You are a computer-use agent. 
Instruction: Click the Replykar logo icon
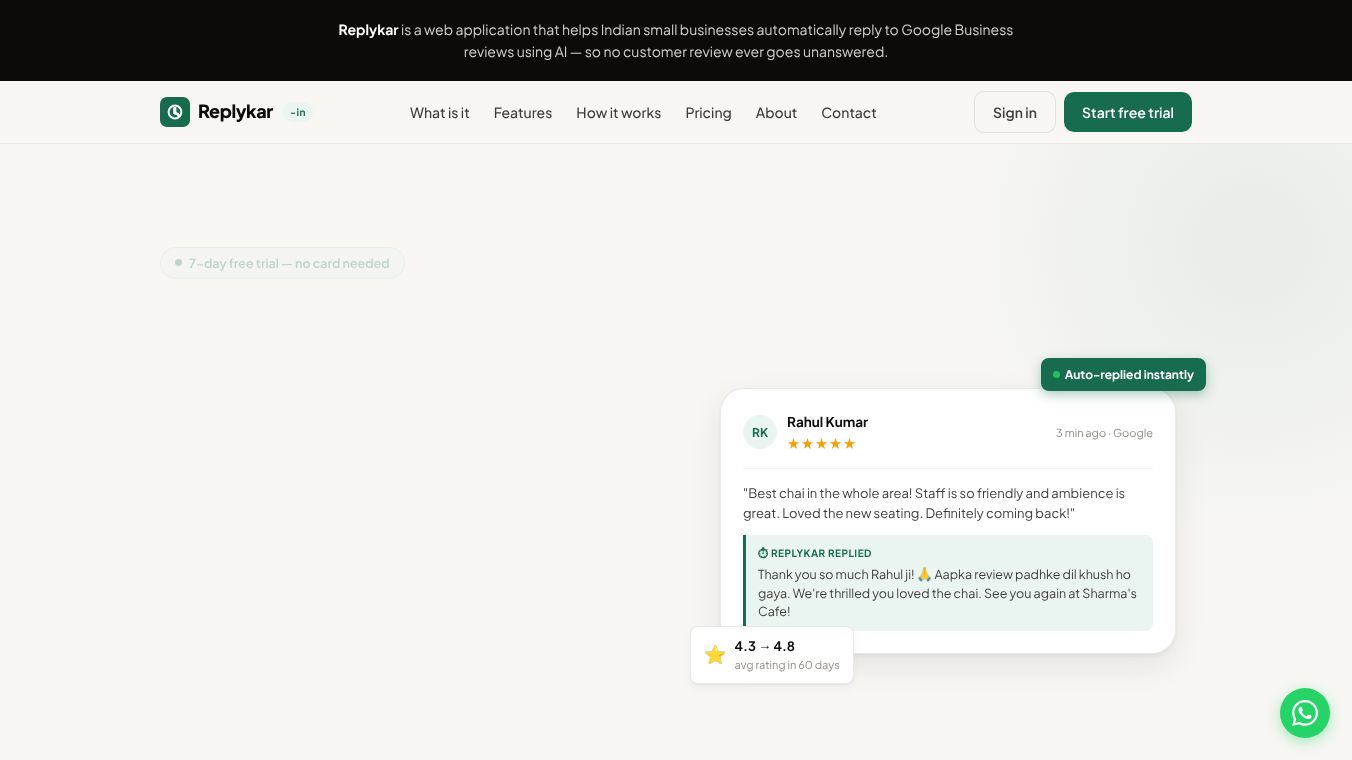pos(175,112)
